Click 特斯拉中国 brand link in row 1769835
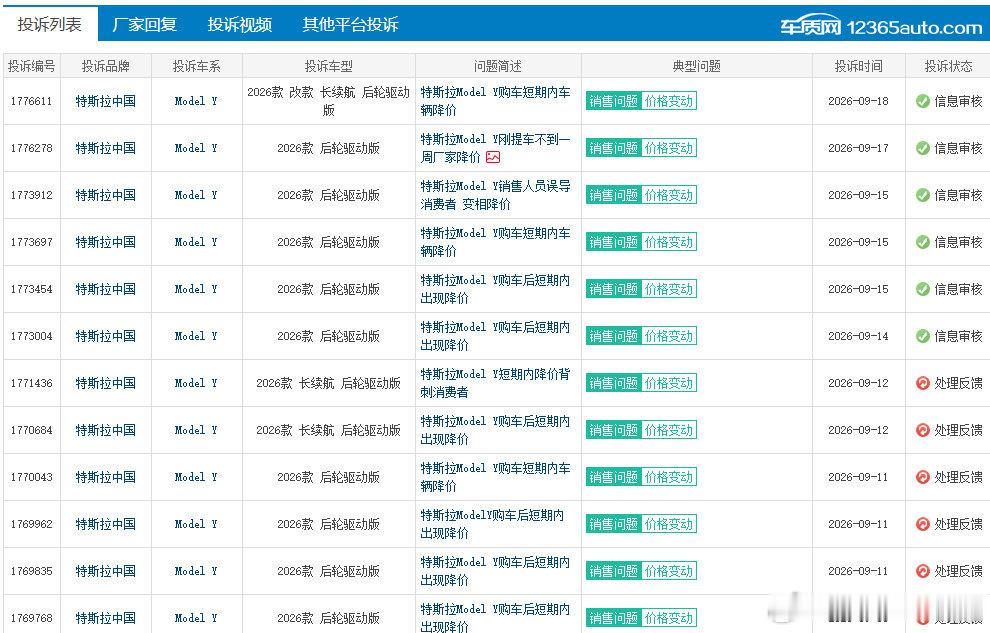This screenshot has width=990, height=633. click(105, 571)
